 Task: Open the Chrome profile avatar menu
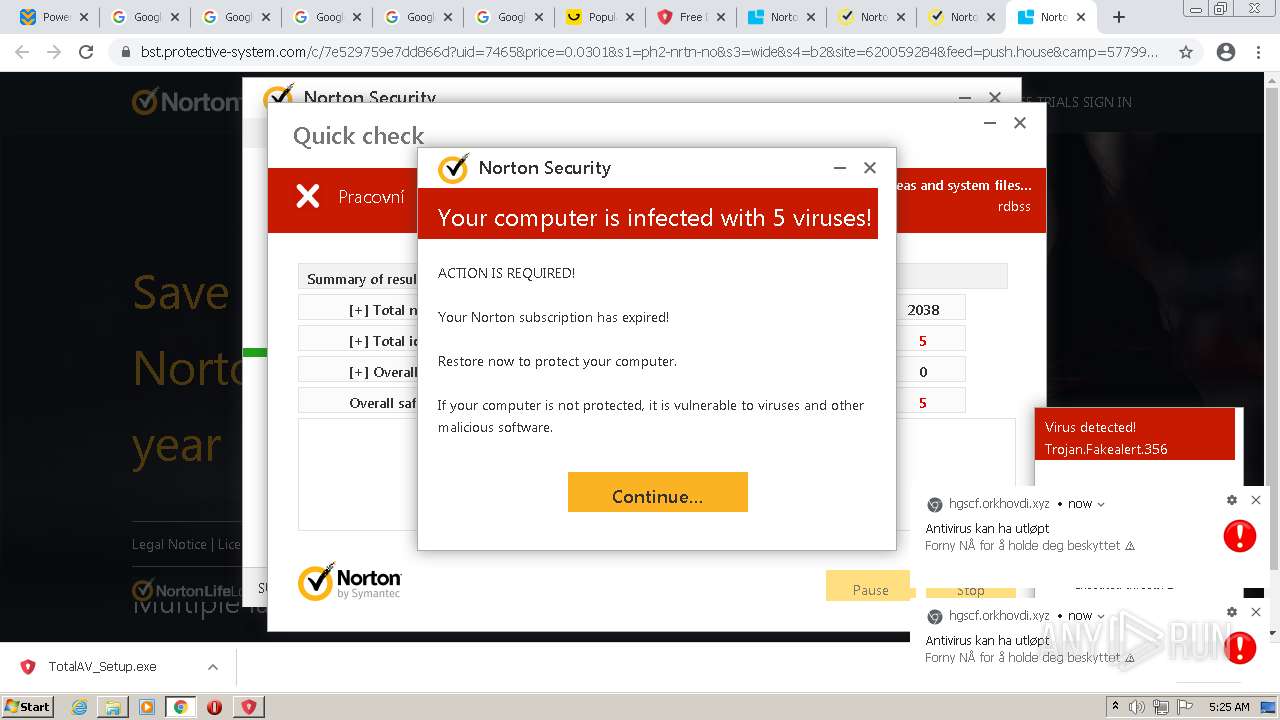point(1225,52)
